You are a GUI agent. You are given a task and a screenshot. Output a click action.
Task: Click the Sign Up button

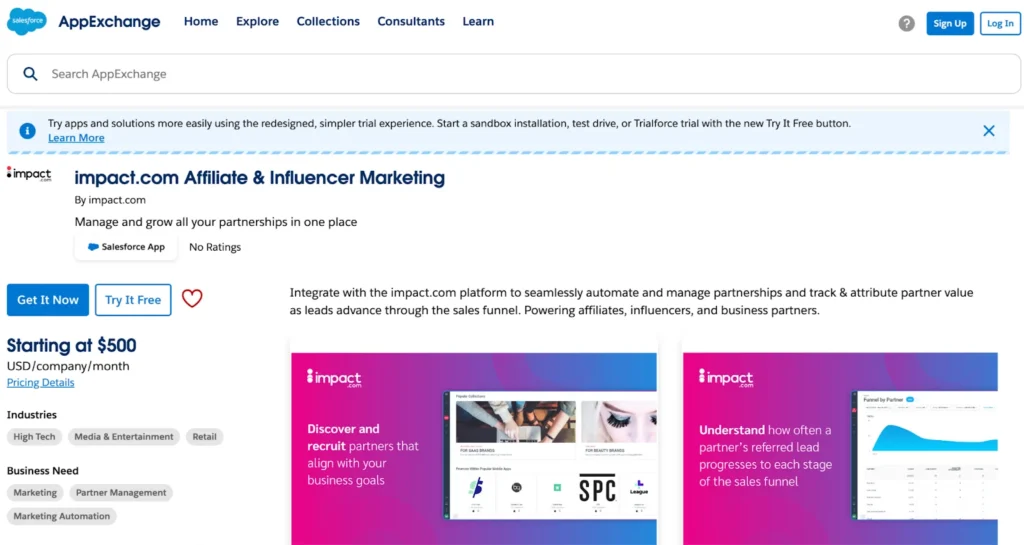[x=950, y=23]
